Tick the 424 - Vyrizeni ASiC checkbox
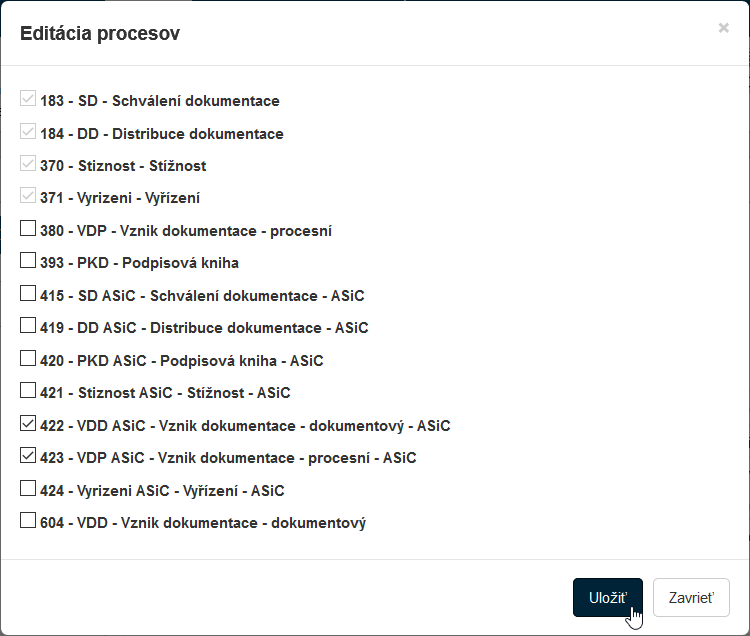Image resolution: width=750 pixels, height=636 pixels. [x=28, y=490]
